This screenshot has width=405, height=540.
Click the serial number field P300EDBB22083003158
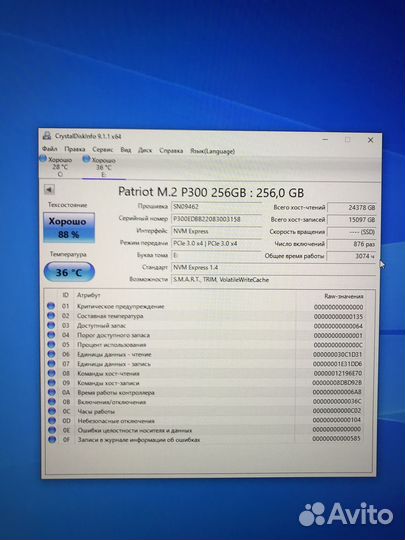click(217, 219)
